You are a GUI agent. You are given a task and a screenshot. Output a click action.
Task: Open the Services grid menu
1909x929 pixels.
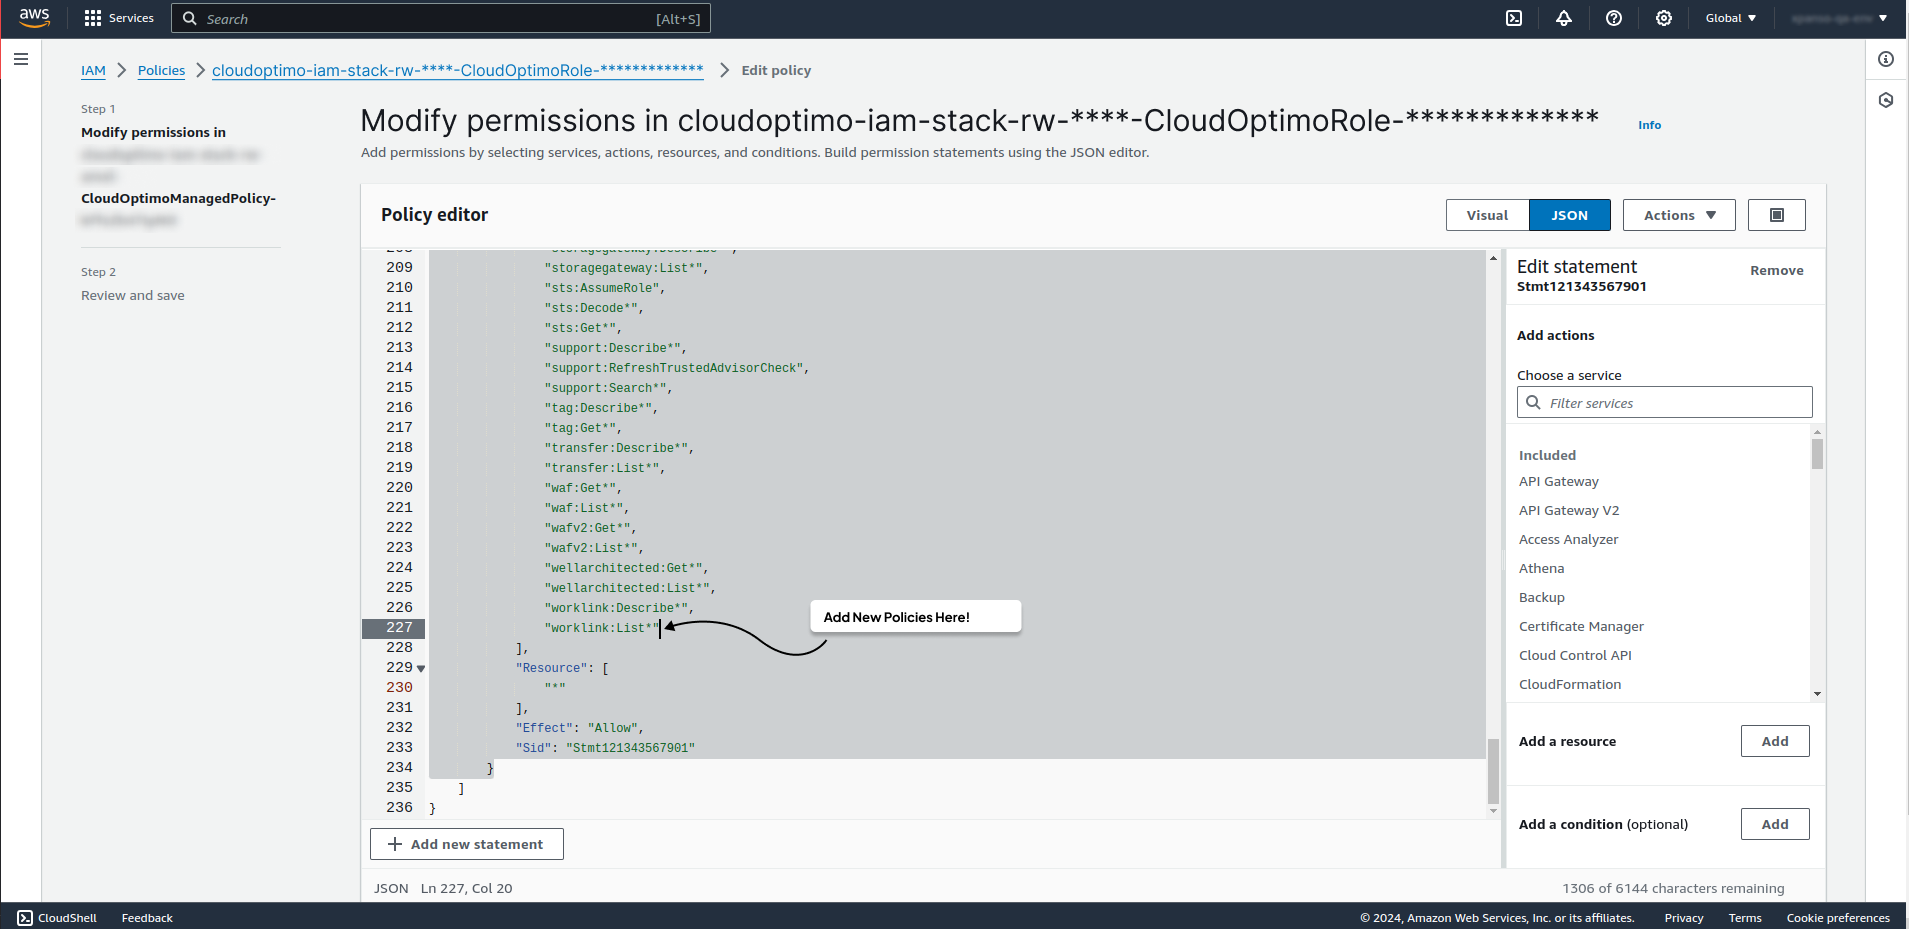(119, 18)
